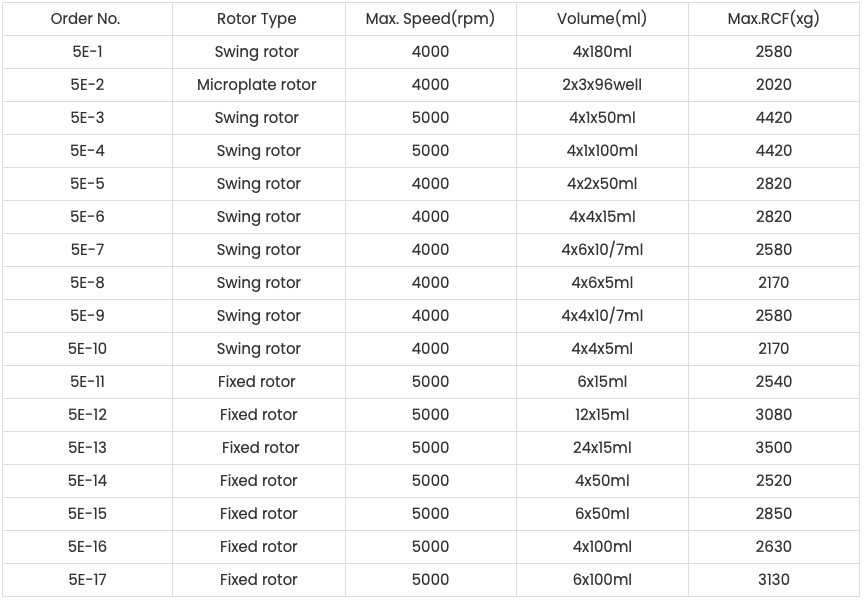
Task: Click the 4x2x50ml volume cell
Action: (x=602, y=184)
